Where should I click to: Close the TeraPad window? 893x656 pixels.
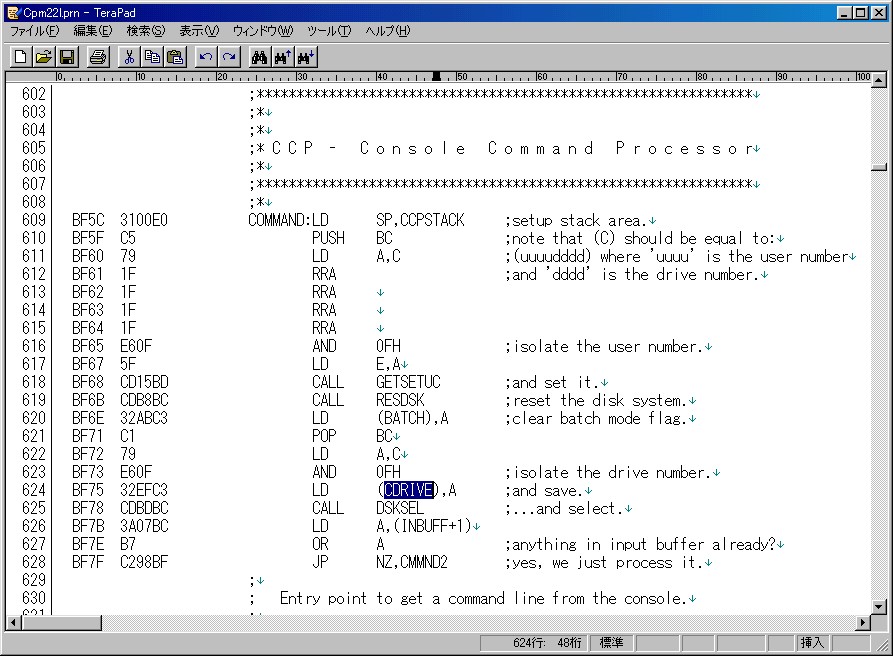coord(879,13)
